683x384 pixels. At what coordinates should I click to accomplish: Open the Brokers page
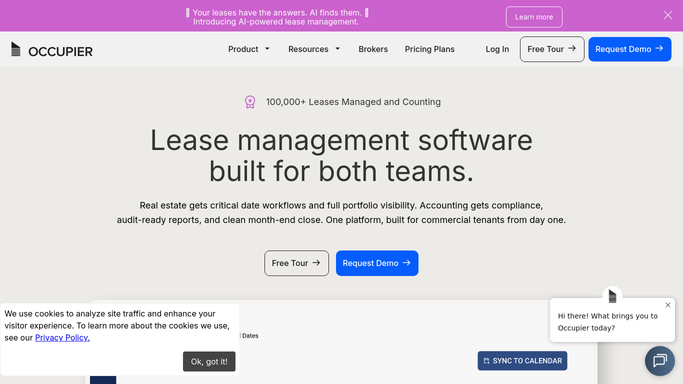coord(373,49)
